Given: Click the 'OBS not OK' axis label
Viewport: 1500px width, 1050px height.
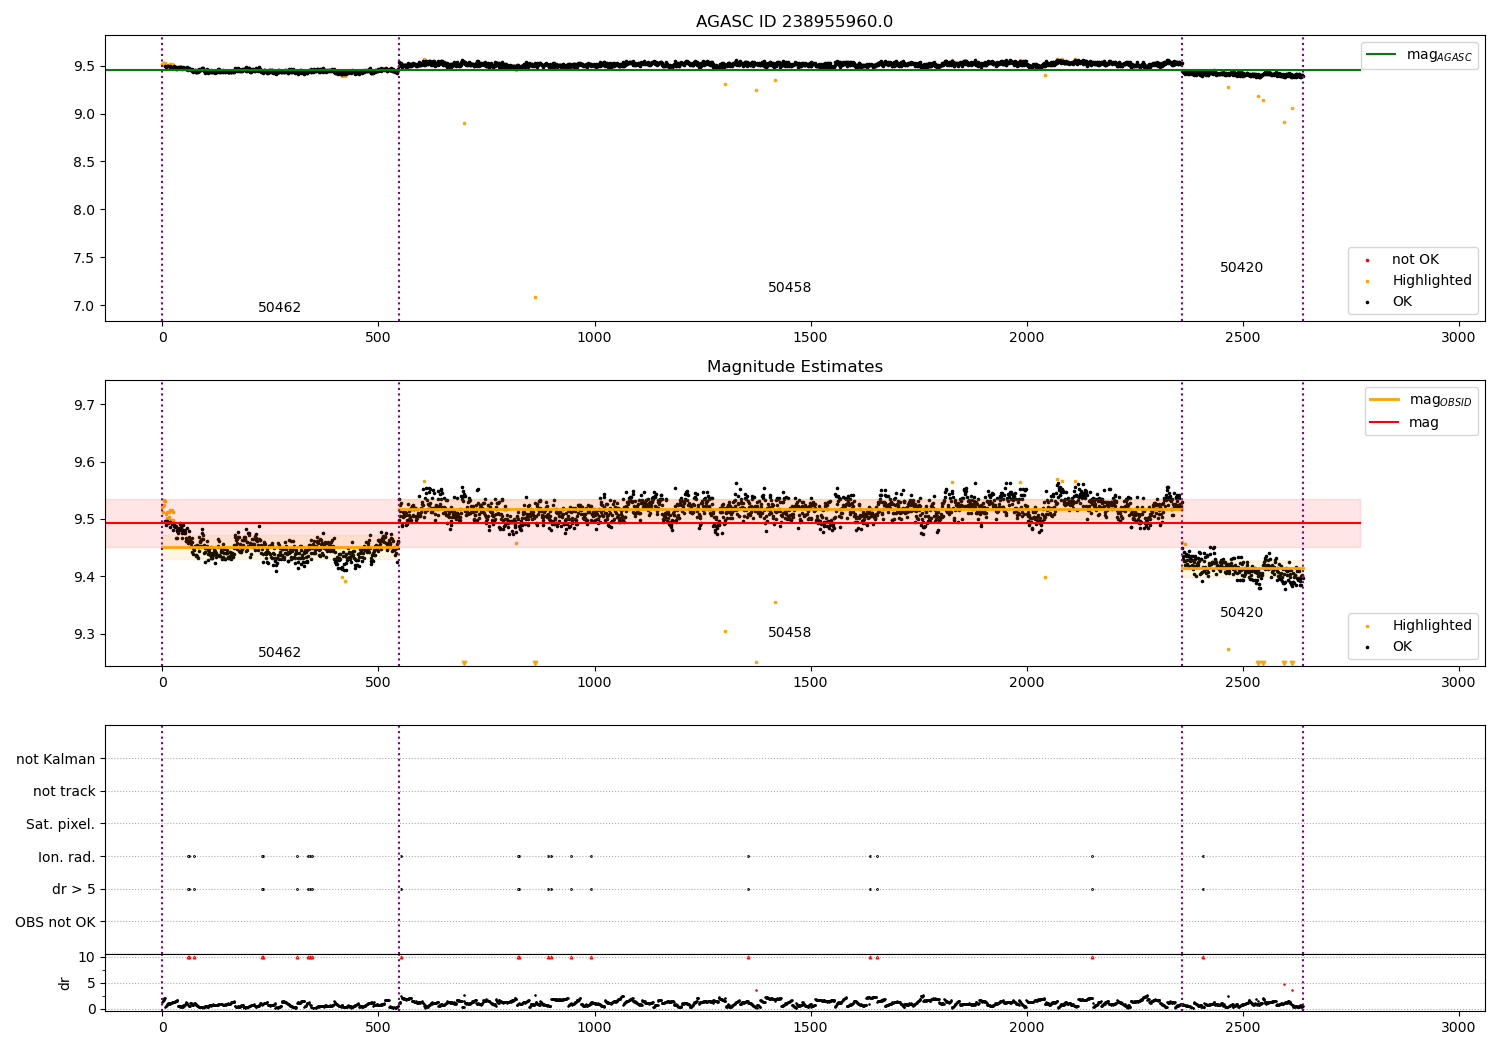Looking at the screenshot, I should tap(56, 922).
